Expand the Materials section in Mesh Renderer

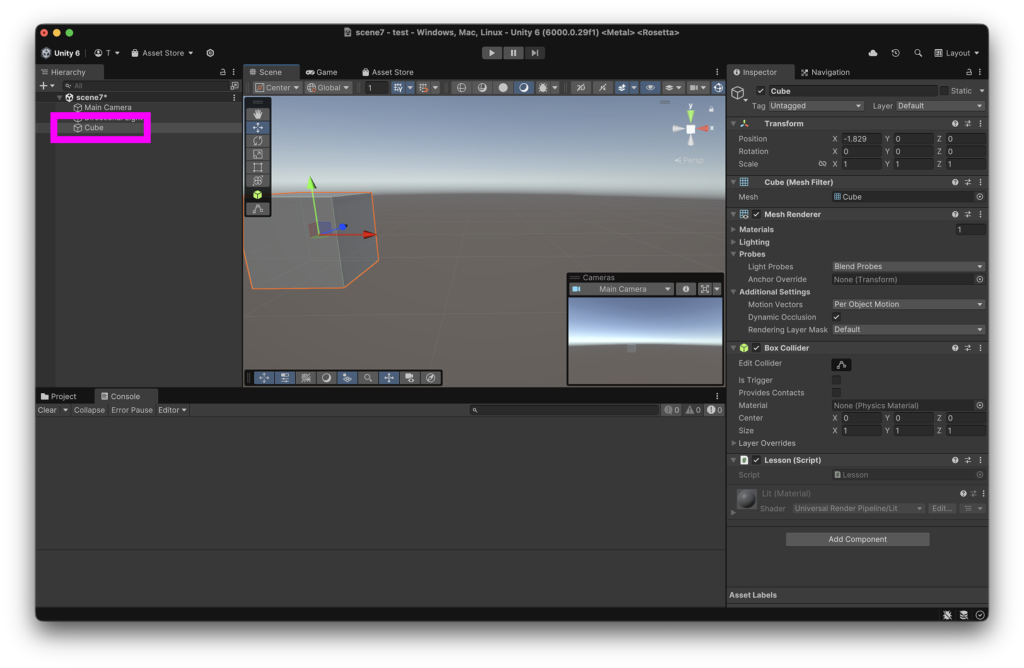756,230
